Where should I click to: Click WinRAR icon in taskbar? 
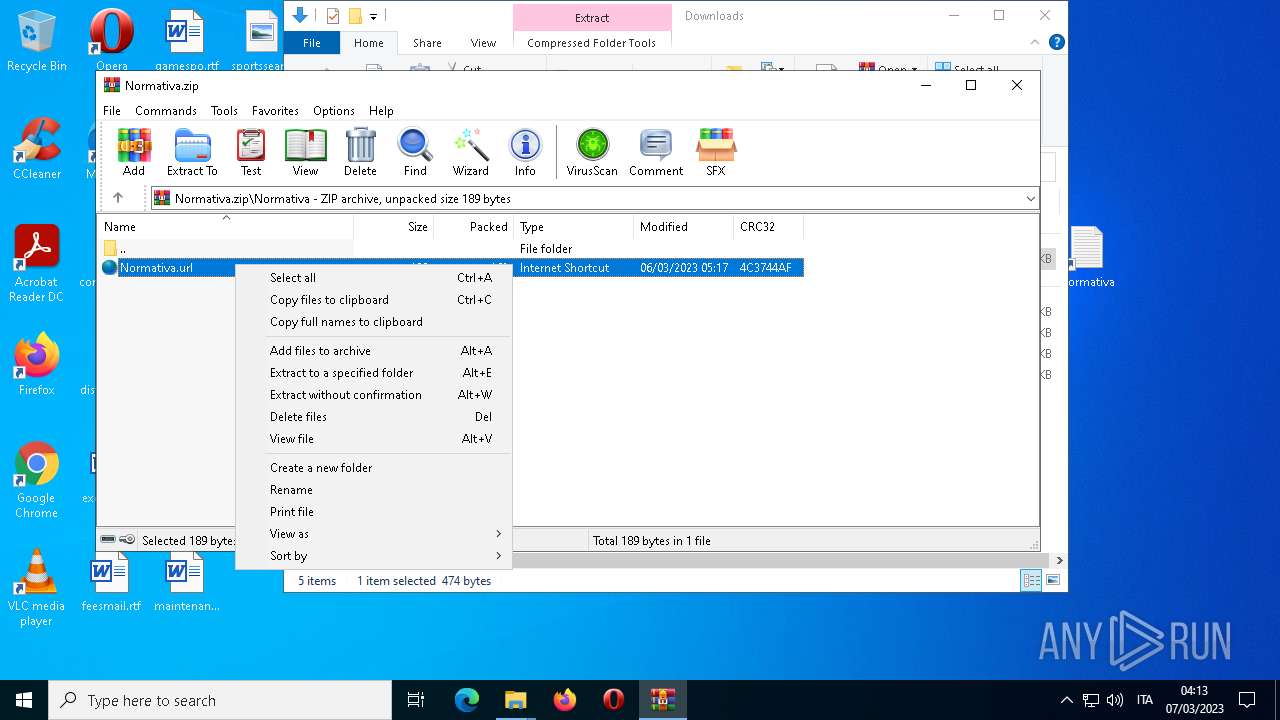pos(663,700)
